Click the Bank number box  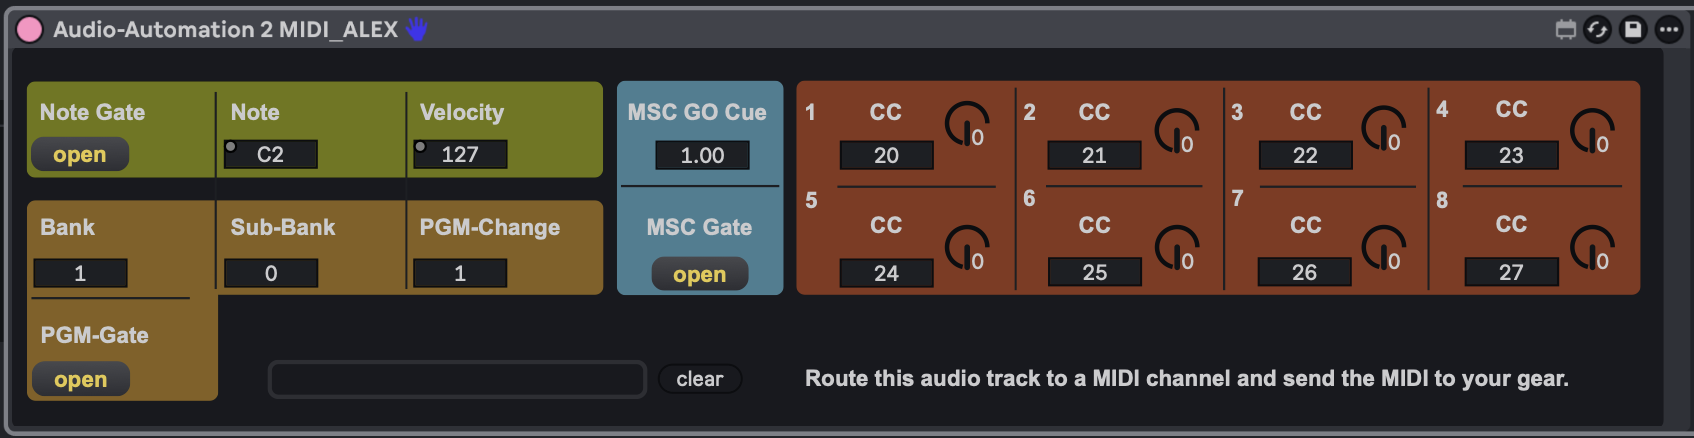click(80, 273)
